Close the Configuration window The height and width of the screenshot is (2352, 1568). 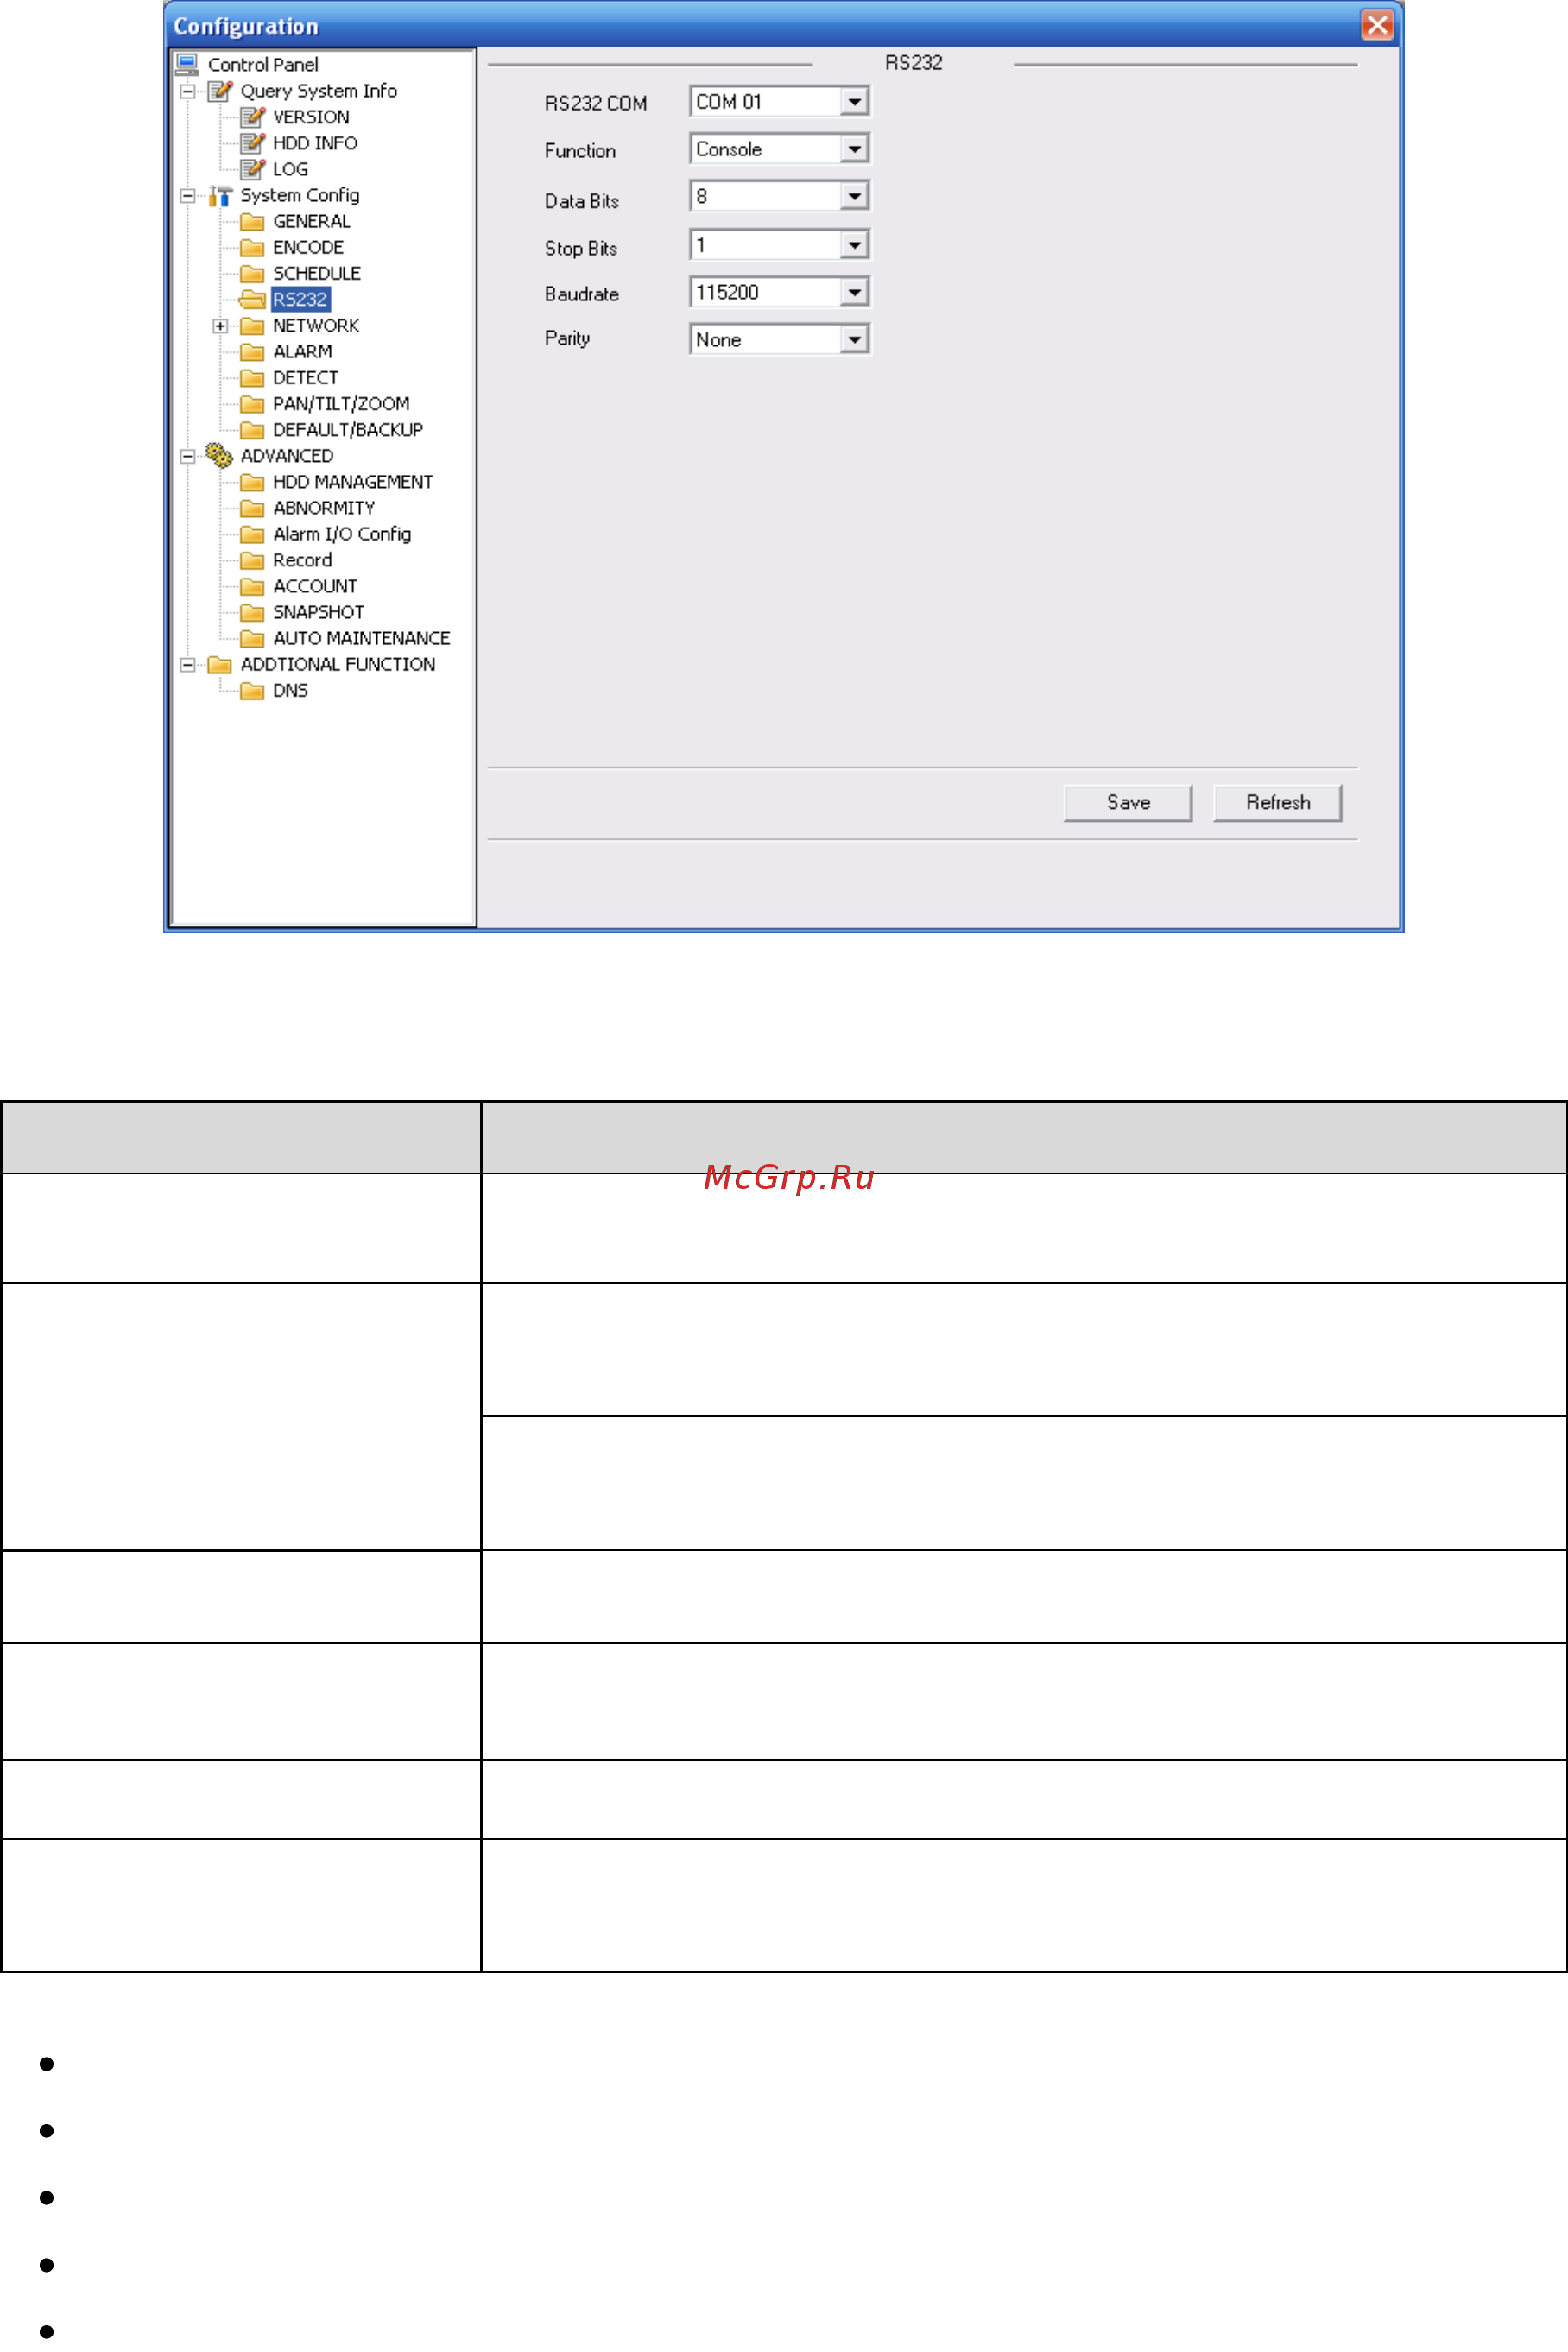click(x=1377, y=25)
